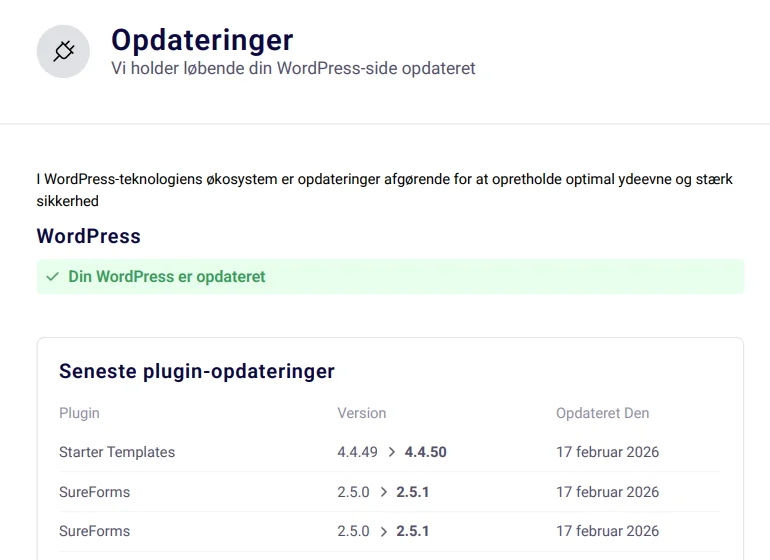770x560 pixels.
Task: Click the WordPress section heading
Action: [x=88, y=236]
